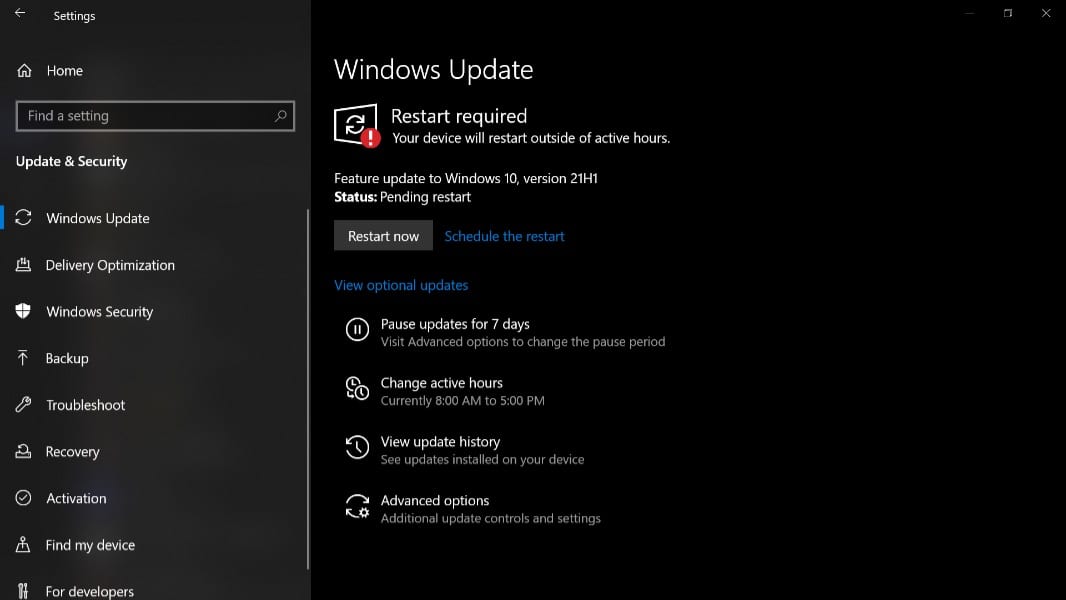The height and width of the screenshot is (600, 1066).
Task: Click the Windows Security shield icon
Action: 23,311
